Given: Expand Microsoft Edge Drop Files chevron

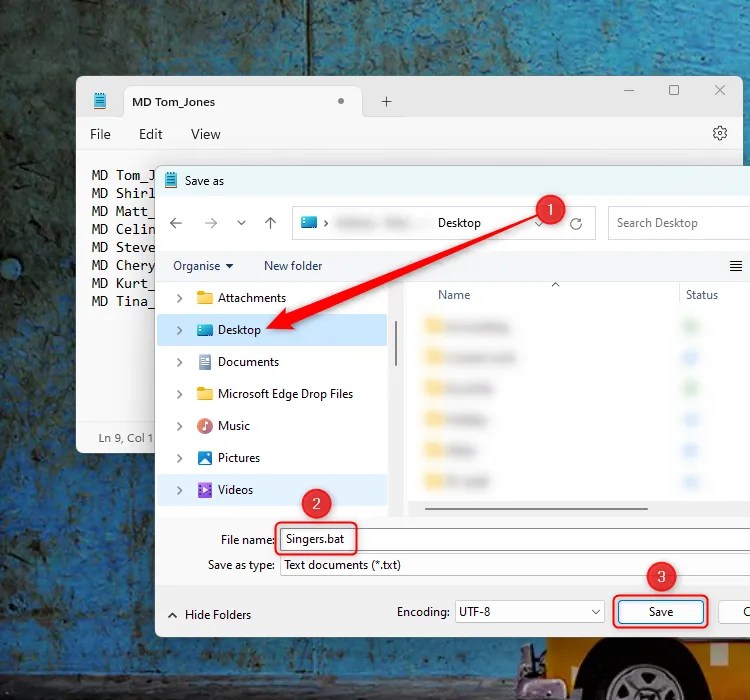Looking at the screenshot, I should point(179,394).
